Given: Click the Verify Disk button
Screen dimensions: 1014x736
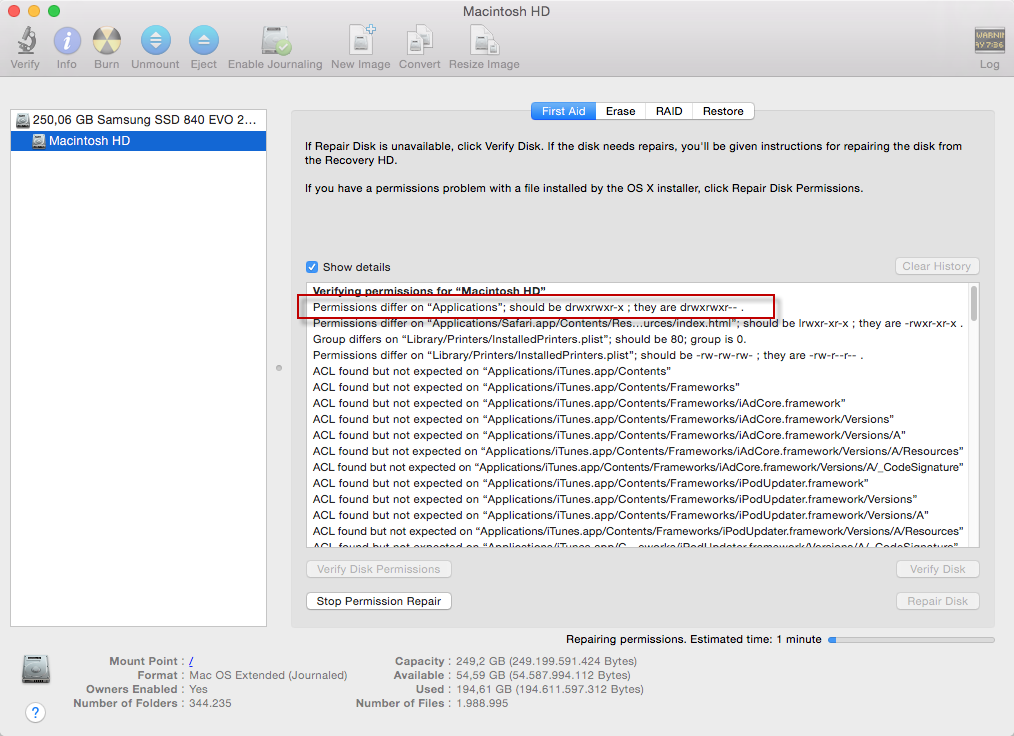Looking at the screenshot, I should point(937,569).
